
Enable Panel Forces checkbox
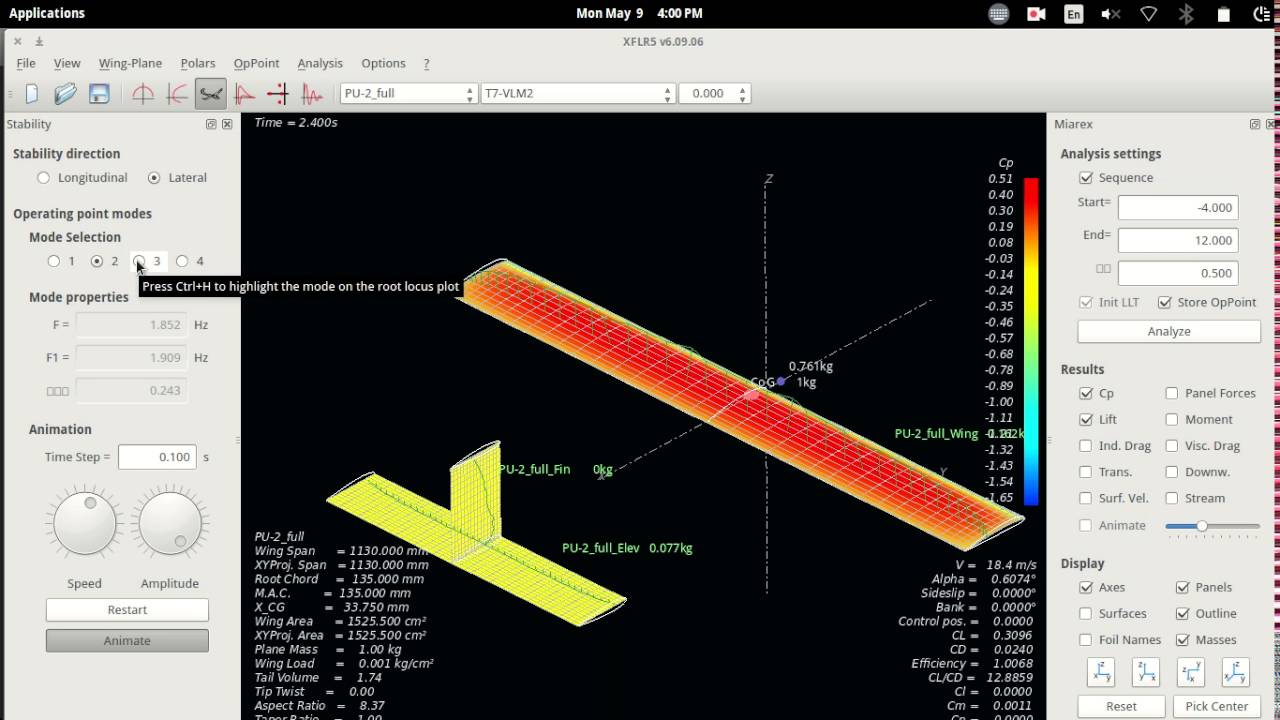tap(1172, 394)
